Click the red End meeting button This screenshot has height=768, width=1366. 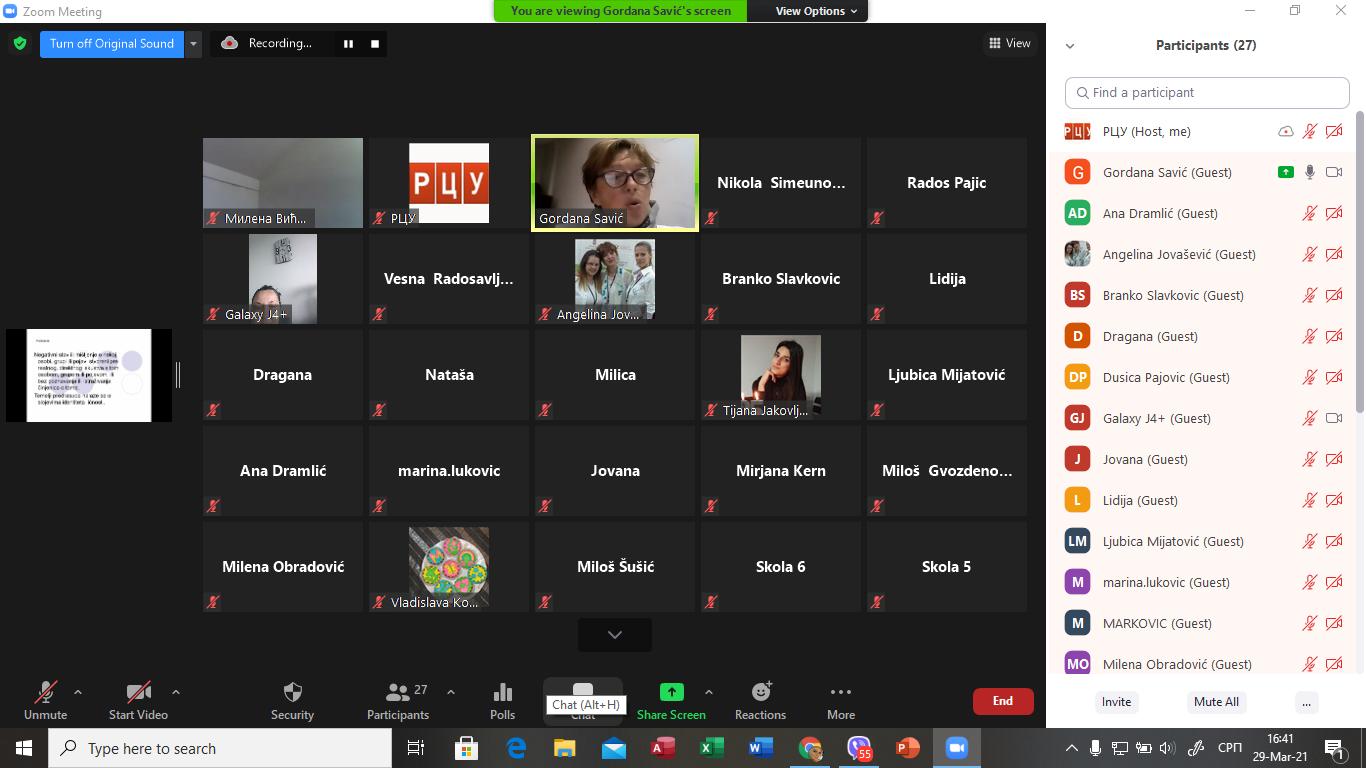pyautogui.click(x=1002, y=701)
